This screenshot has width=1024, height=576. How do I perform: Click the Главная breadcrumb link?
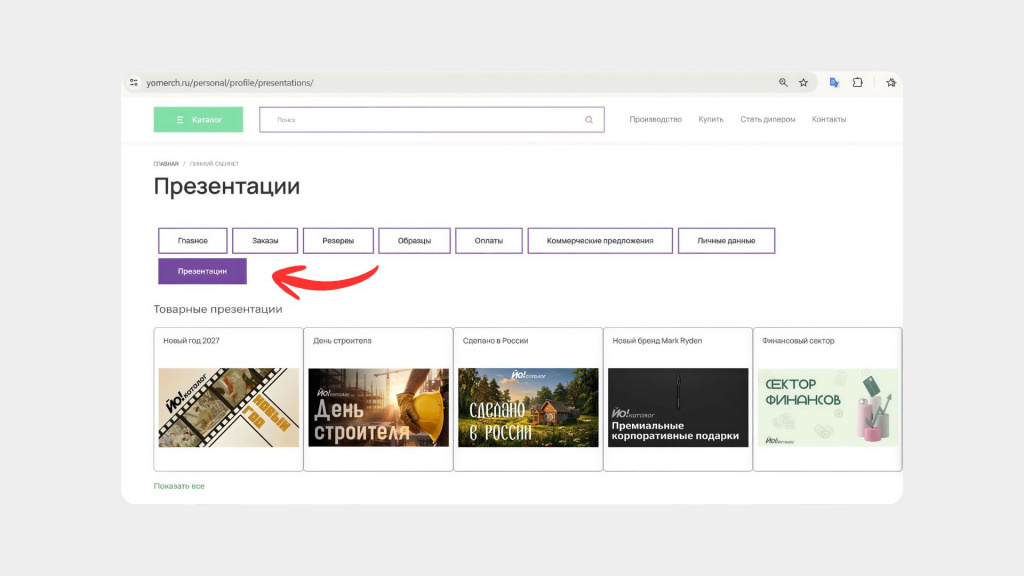pos(166,164)
